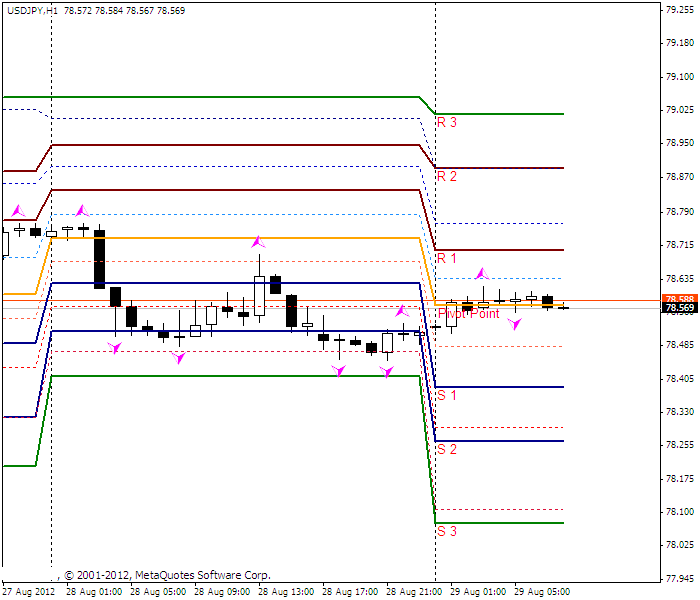Select the S 1 support label
This screenshot has width=700, height=600.
447,395
